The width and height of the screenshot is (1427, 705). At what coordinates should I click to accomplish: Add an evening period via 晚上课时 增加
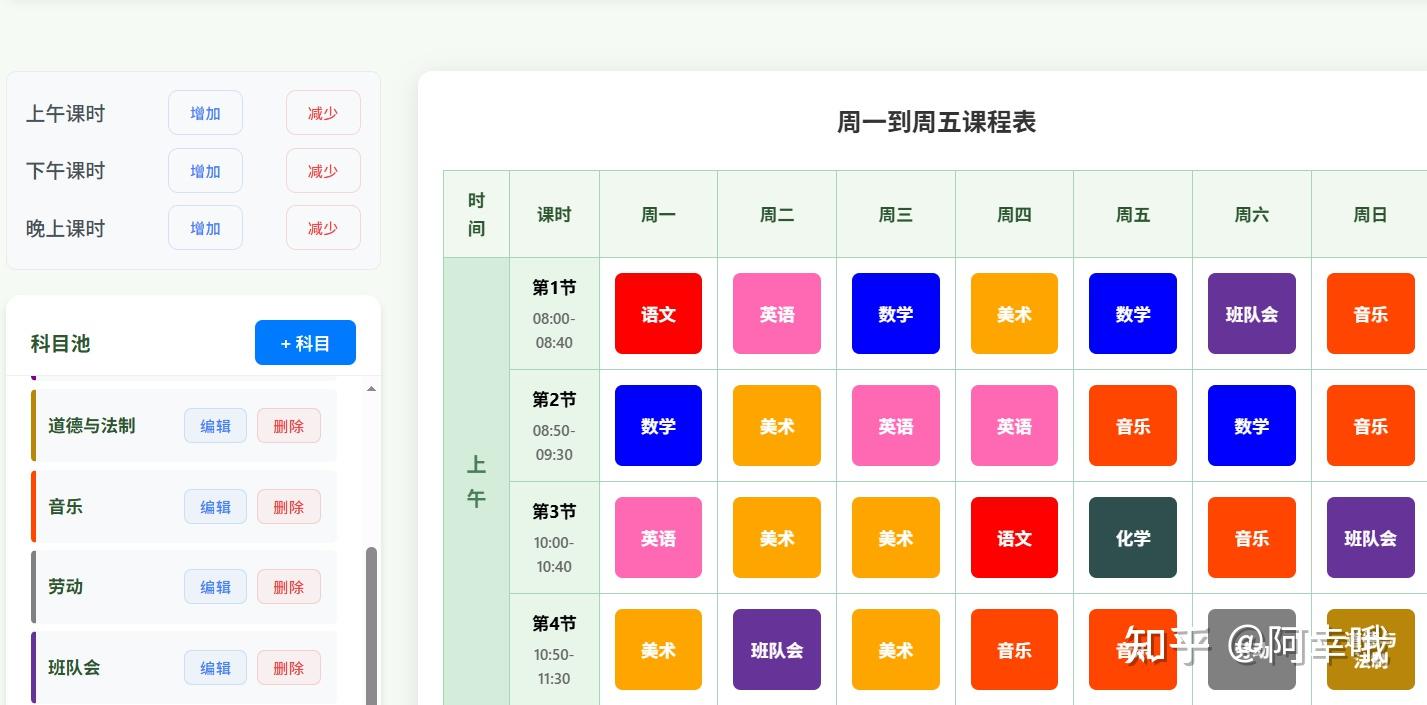[205, 228]
